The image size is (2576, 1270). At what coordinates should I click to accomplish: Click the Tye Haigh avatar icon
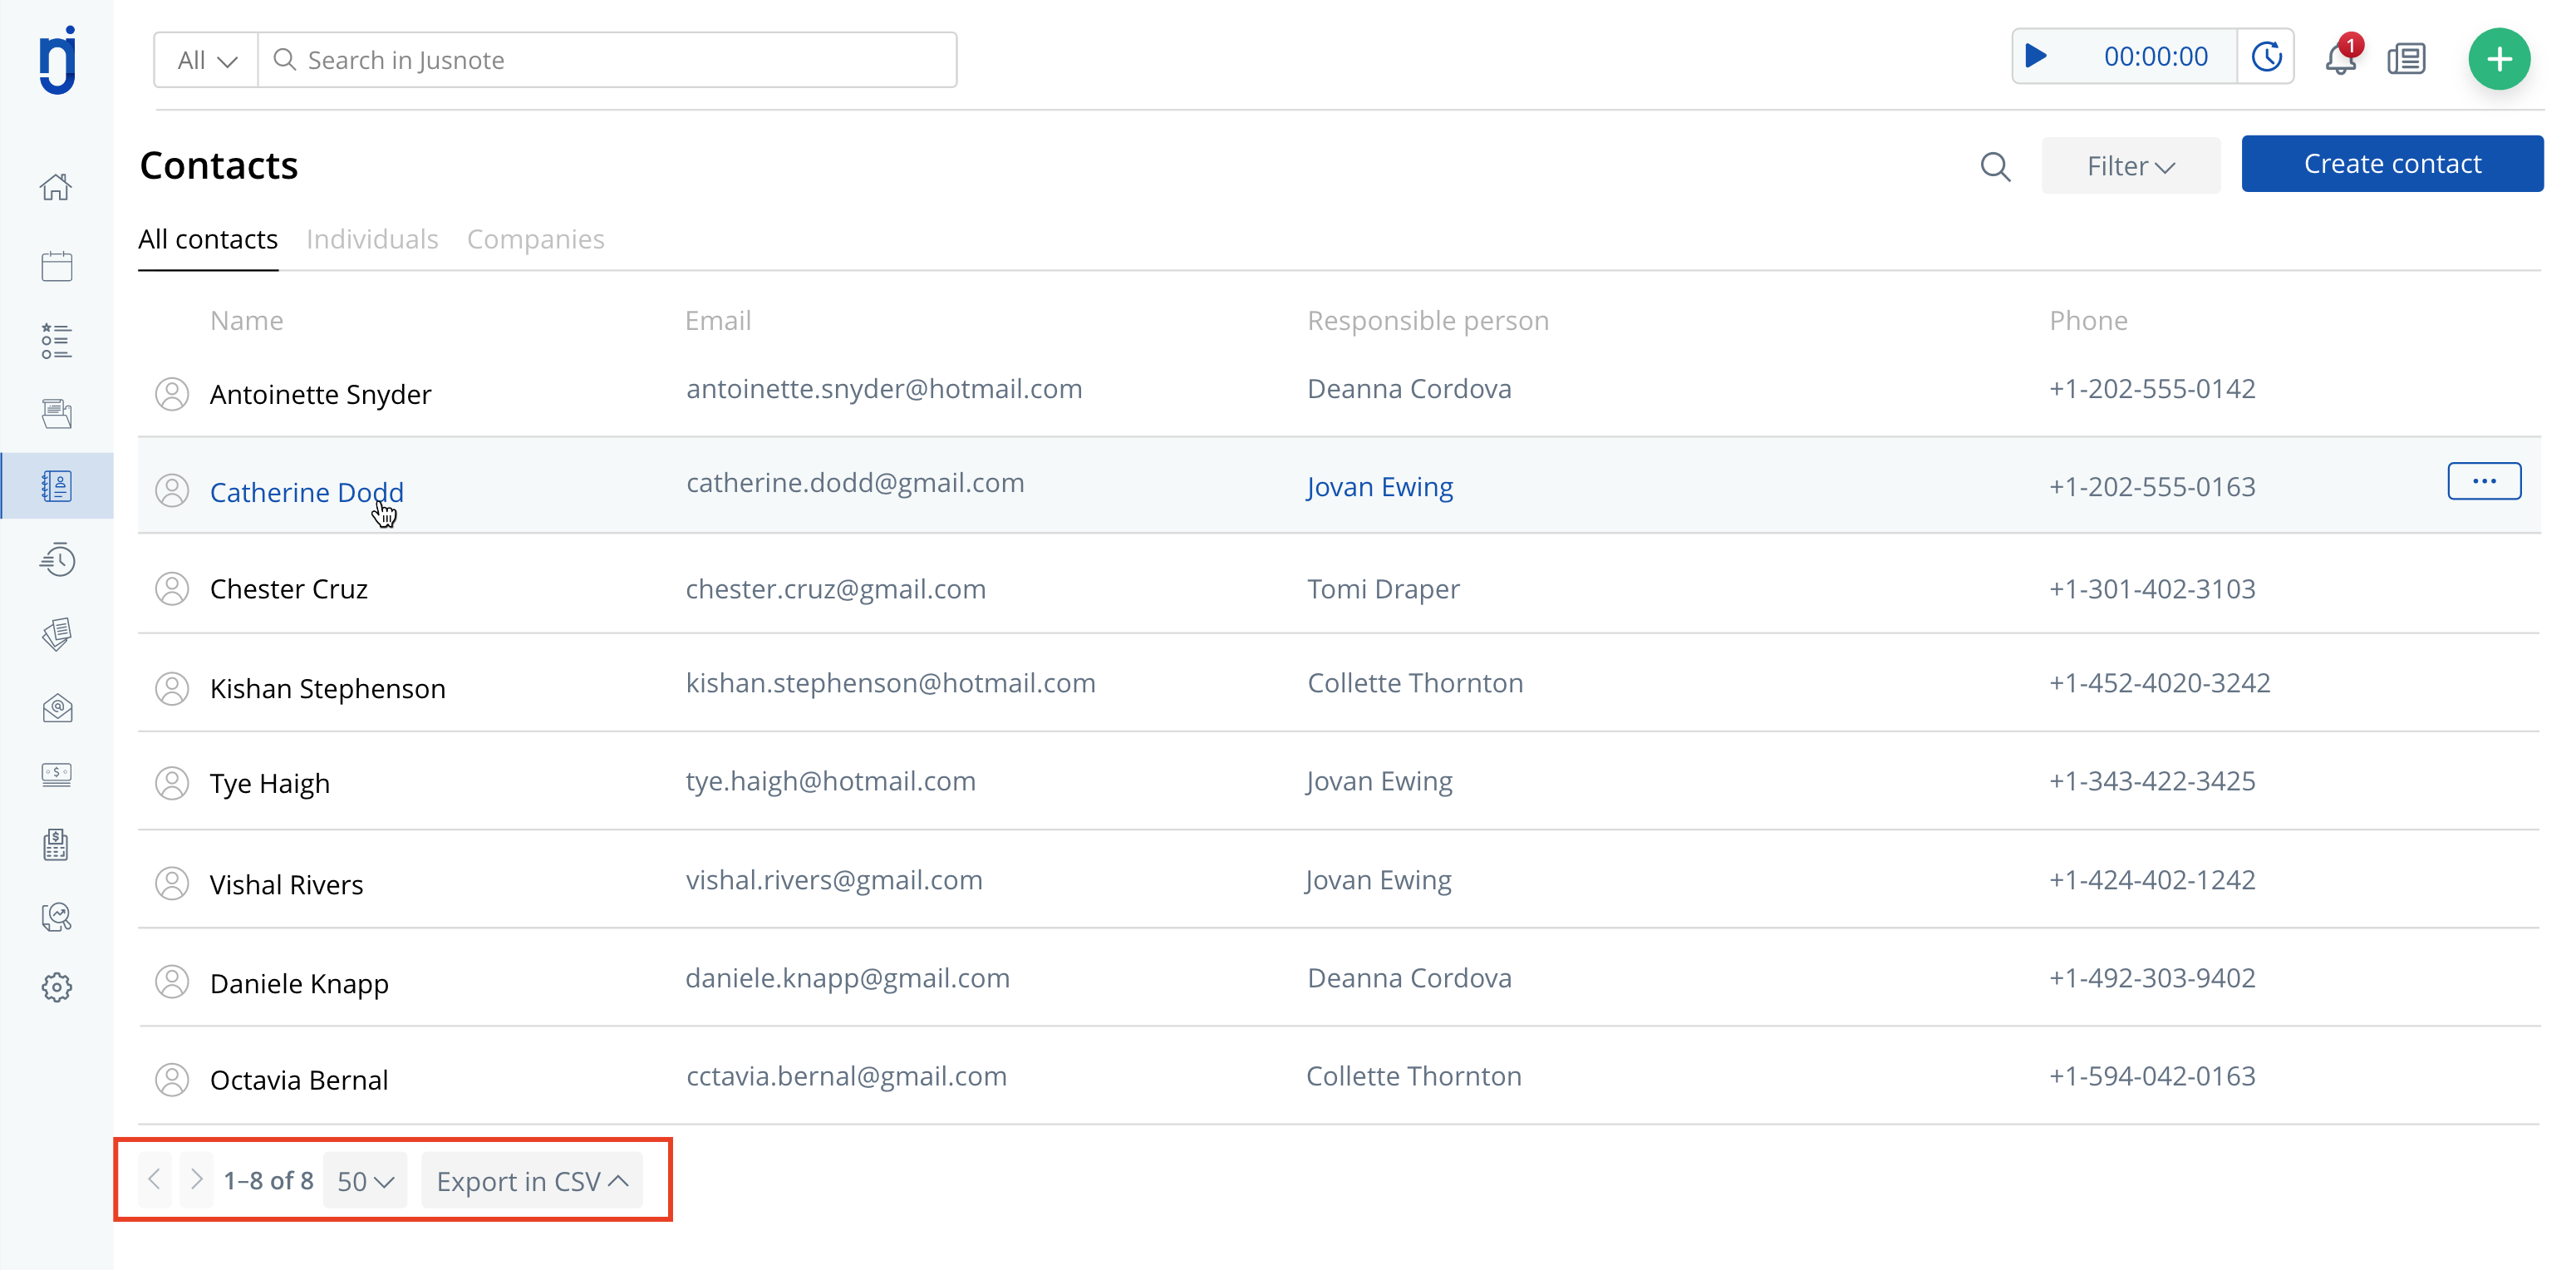[x=172, y=783]
